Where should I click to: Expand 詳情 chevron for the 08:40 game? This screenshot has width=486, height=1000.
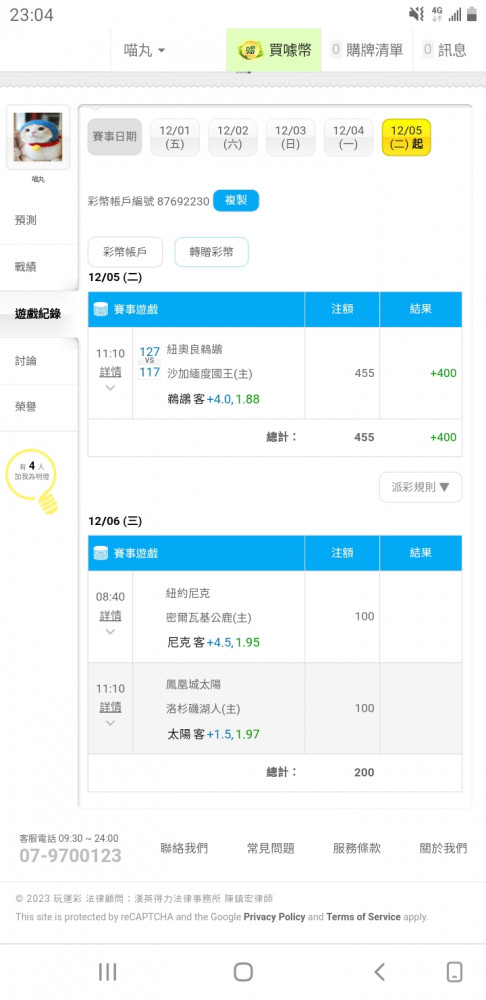point(110,632)
